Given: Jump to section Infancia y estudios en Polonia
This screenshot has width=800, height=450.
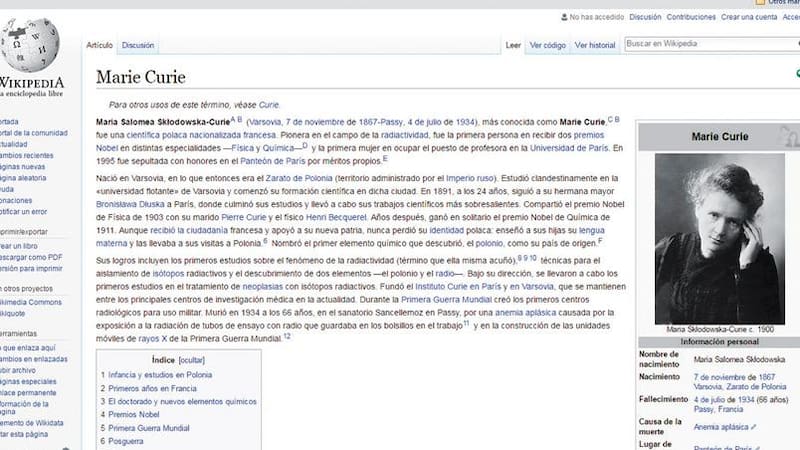Looking at the screenshot, I should (x=160, y=374).
